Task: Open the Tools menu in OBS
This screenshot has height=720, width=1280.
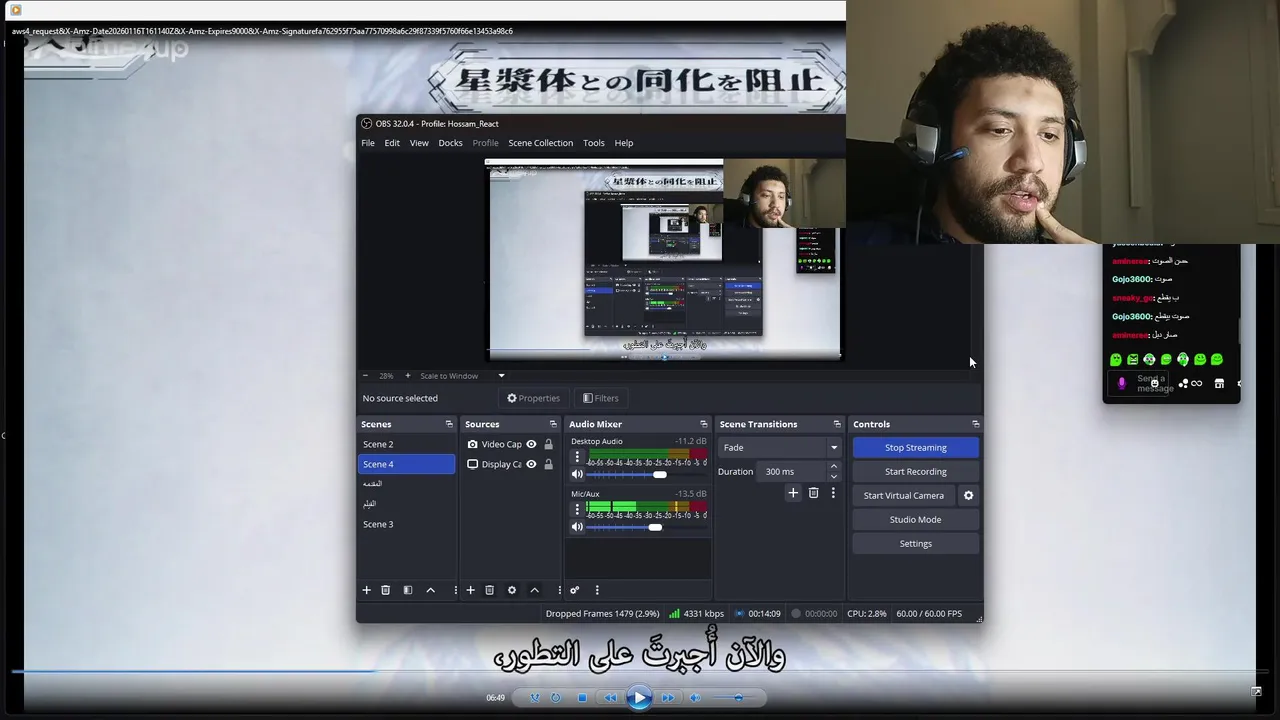Action: 594,143
